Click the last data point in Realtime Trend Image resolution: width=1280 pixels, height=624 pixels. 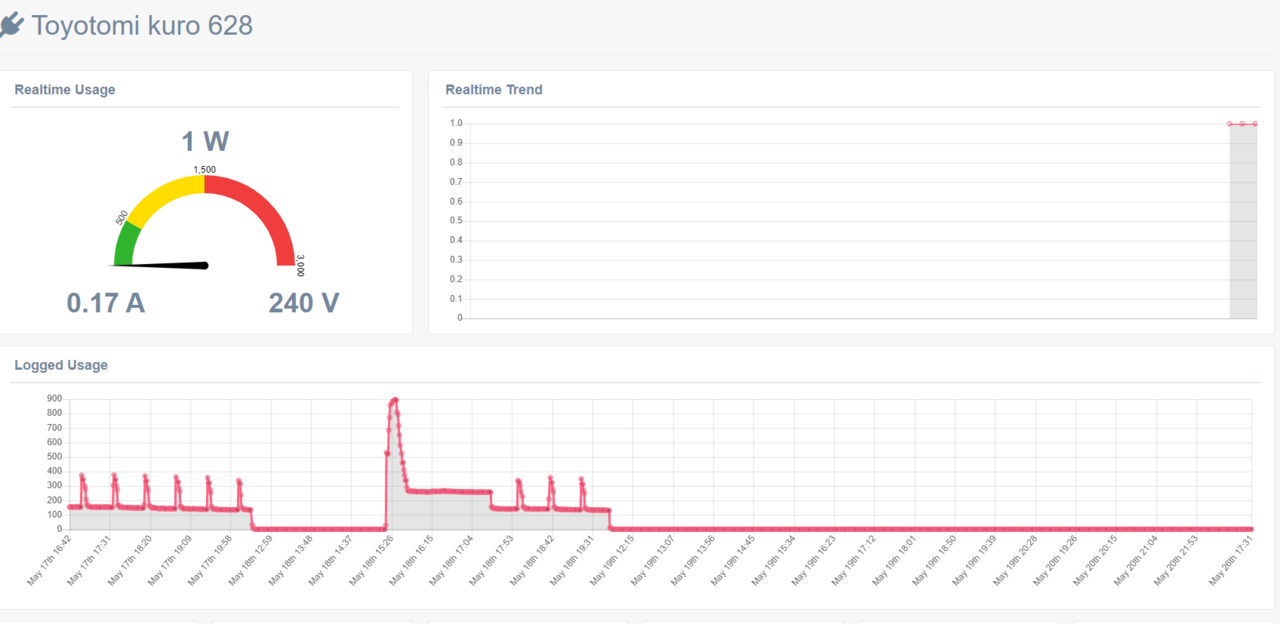[1254, 124]
